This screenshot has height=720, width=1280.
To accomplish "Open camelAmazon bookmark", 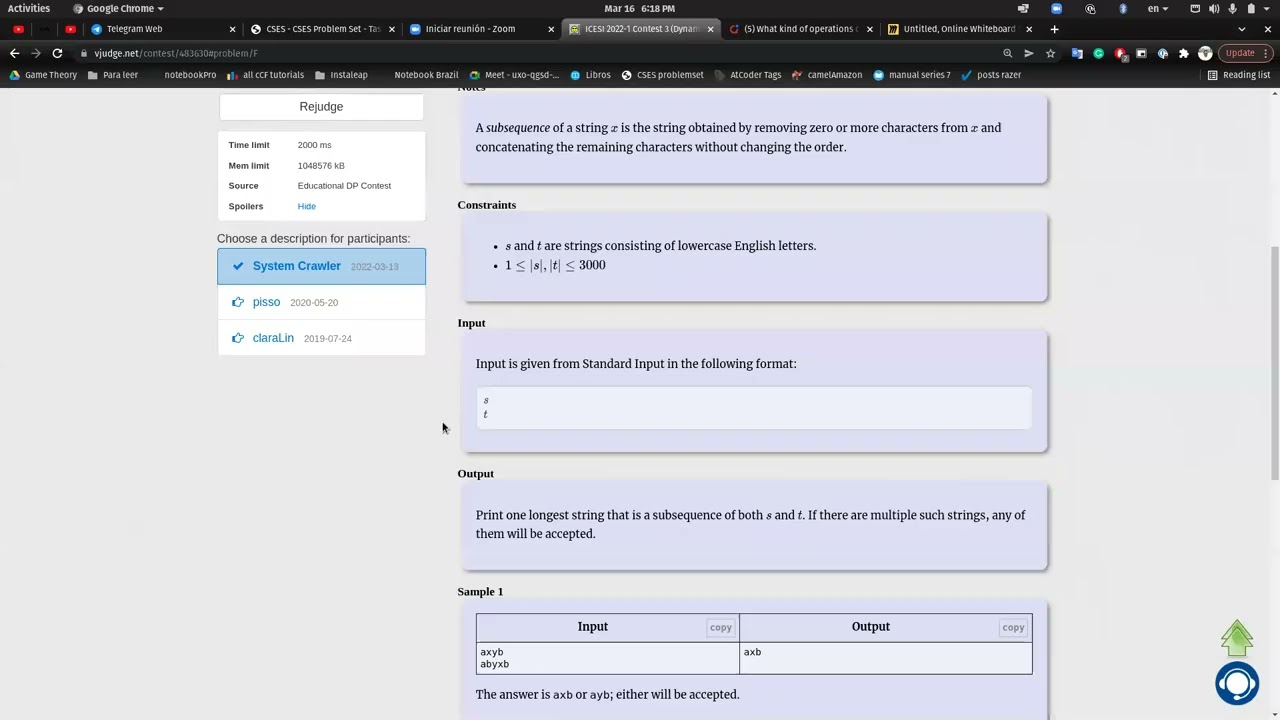I will point(827,75).
